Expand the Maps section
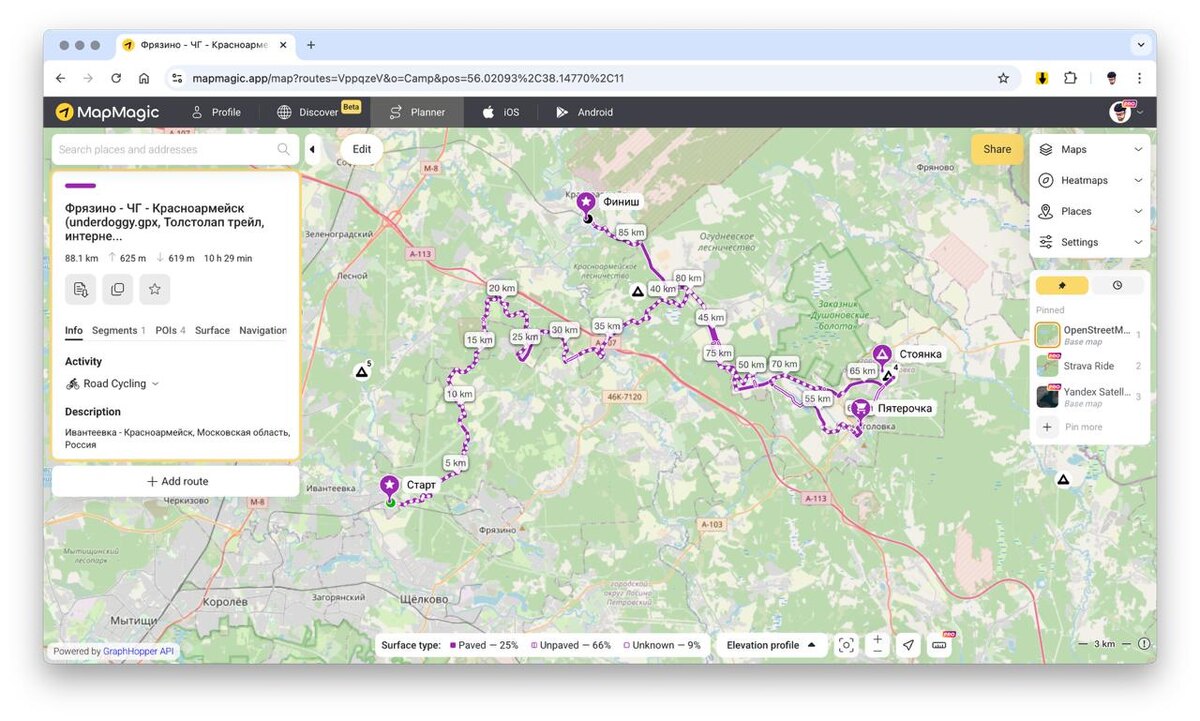The width and height of the screenshot is (1200, 721). click(x=1090, y=150)
